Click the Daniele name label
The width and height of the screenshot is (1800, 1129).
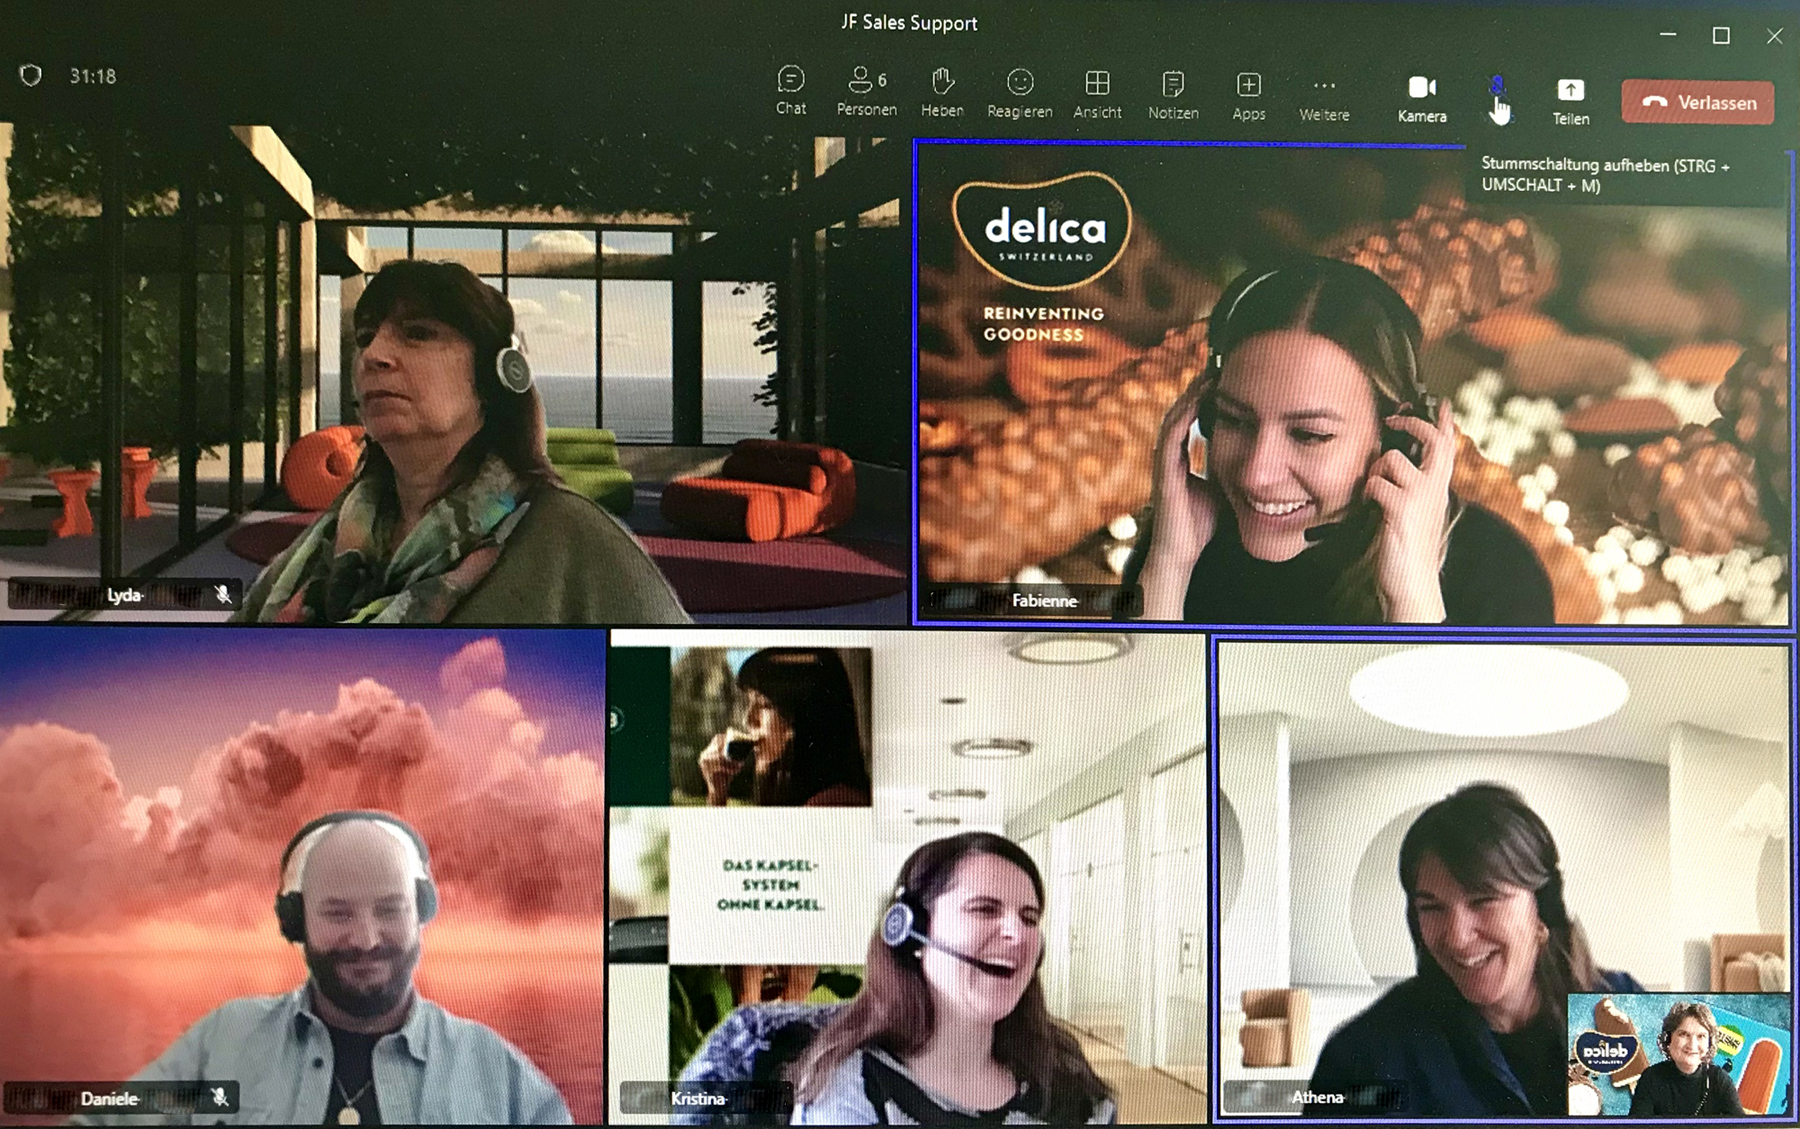(109, 1098)
